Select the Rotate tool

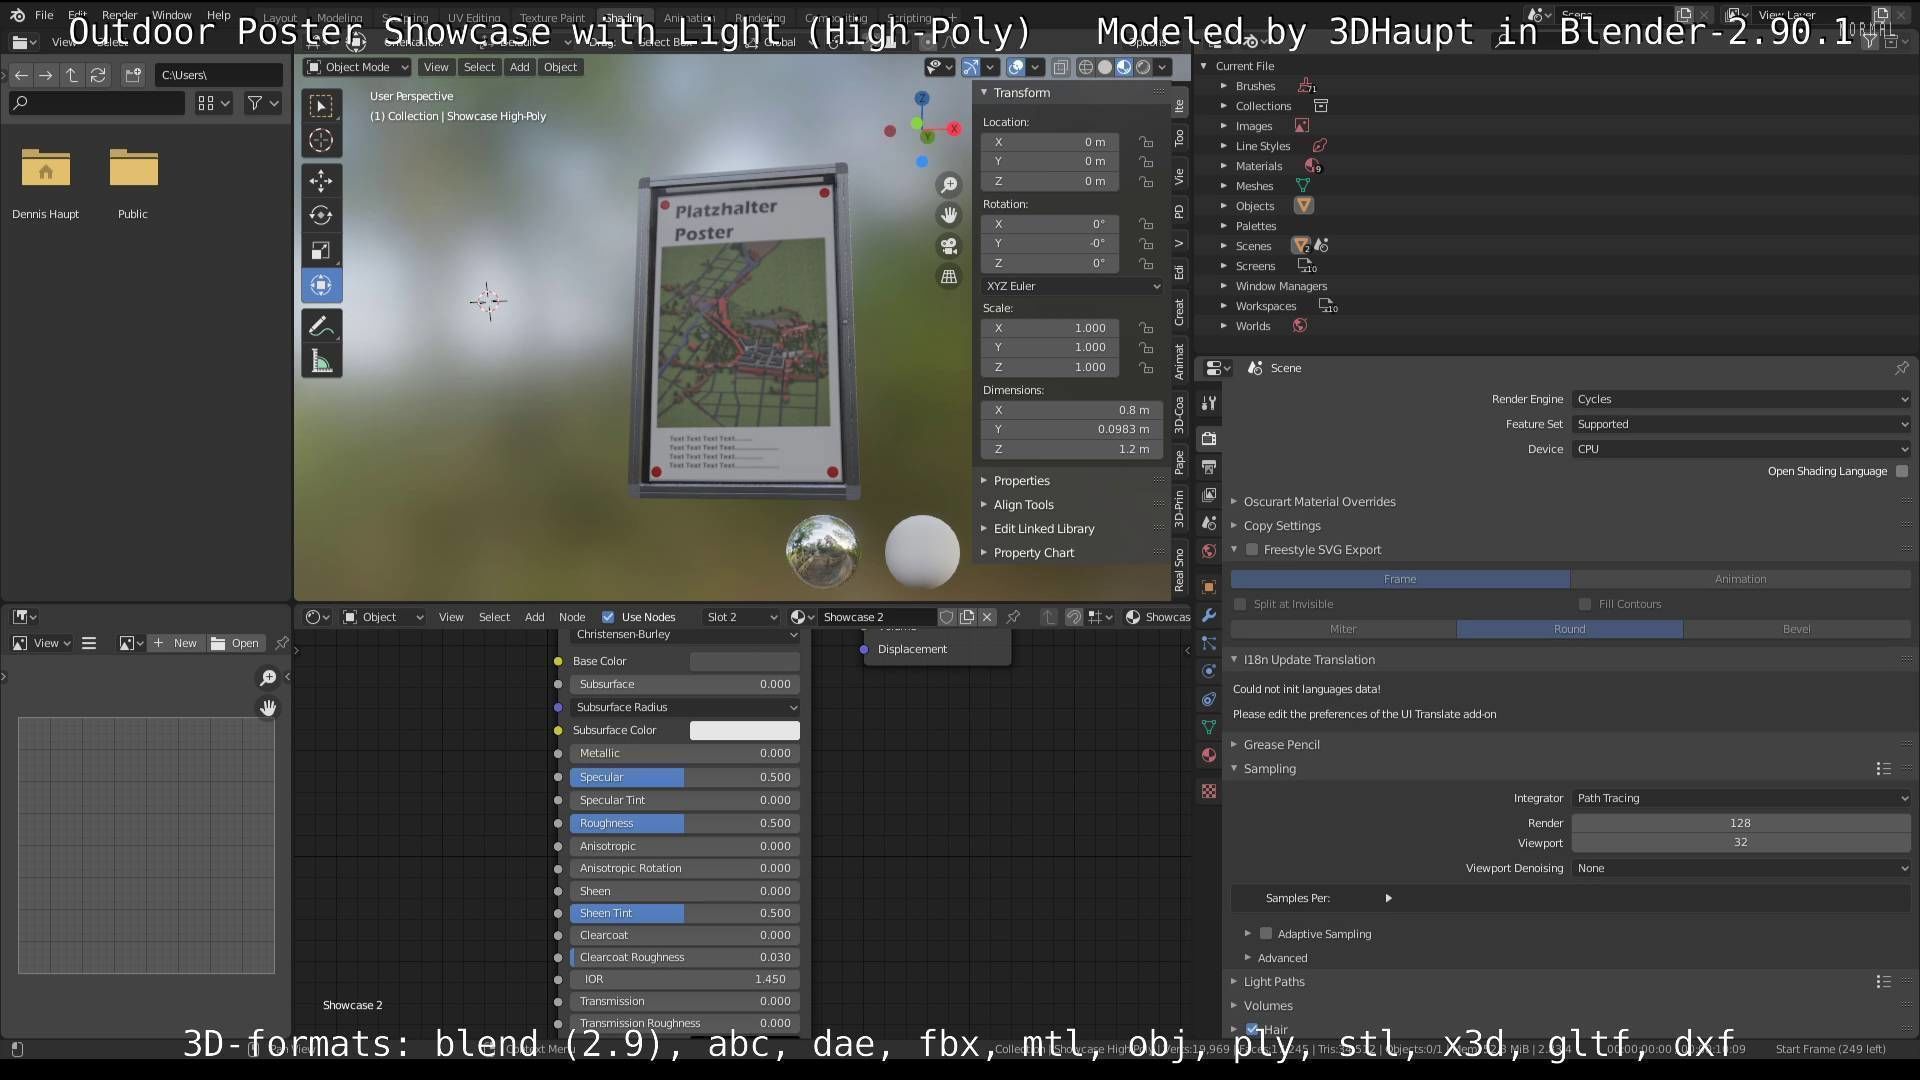(x=321, y=215)
